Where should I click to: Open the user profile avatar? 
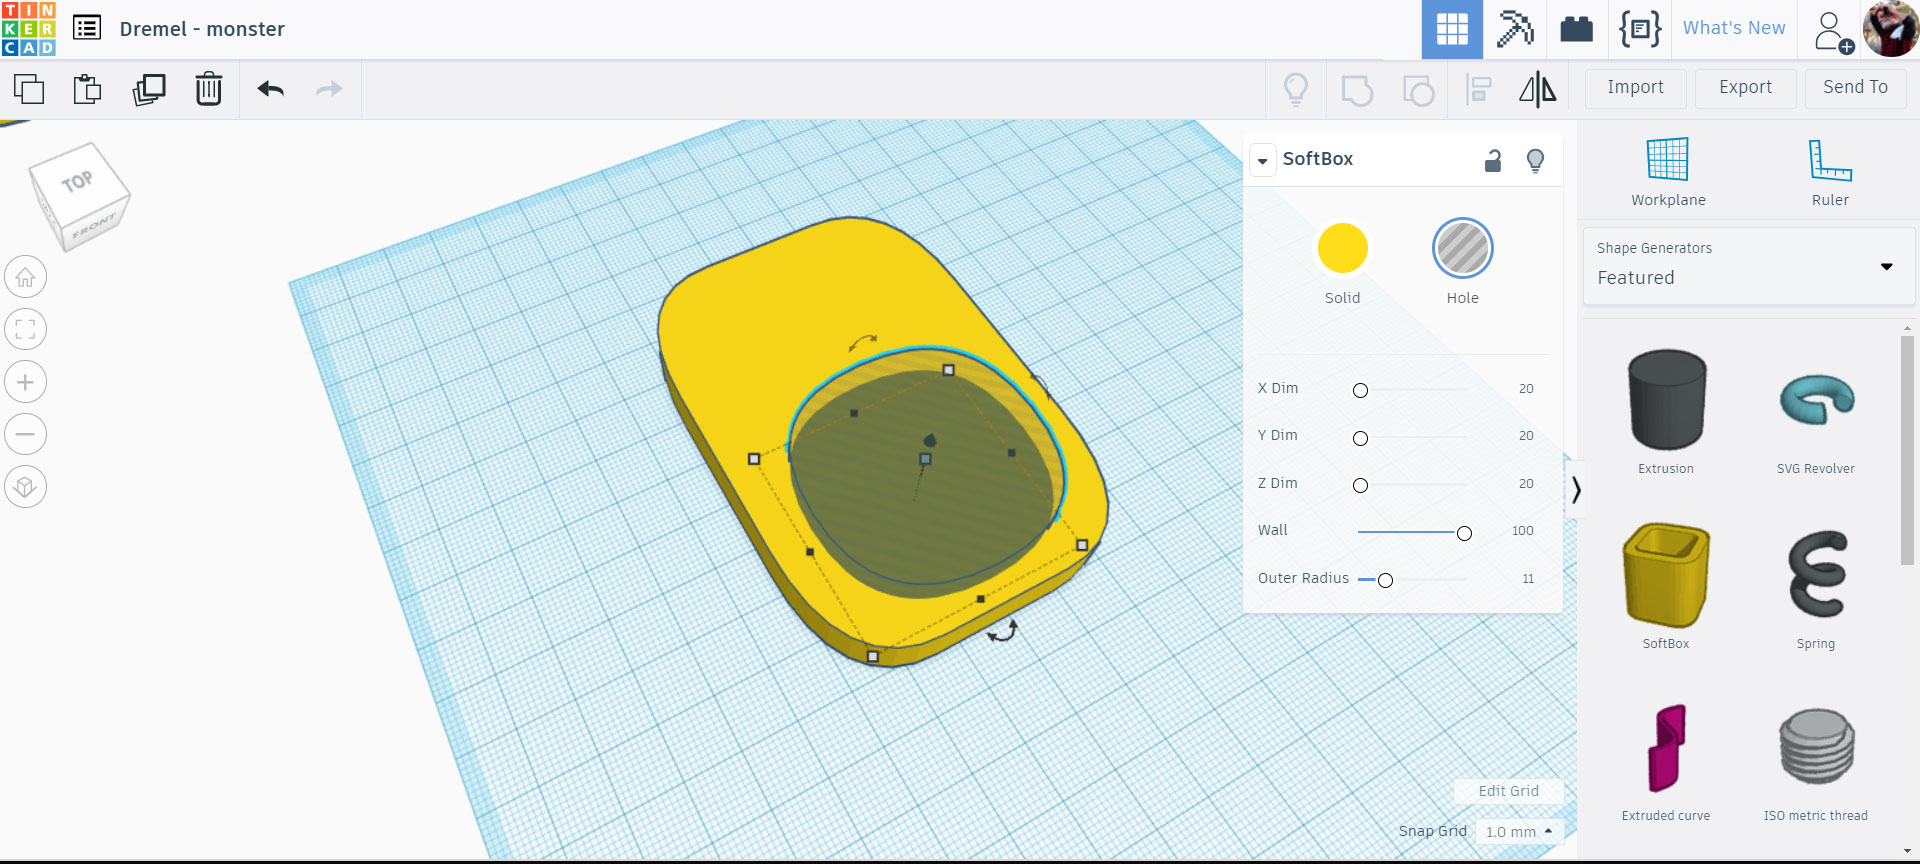point(1891,29)
